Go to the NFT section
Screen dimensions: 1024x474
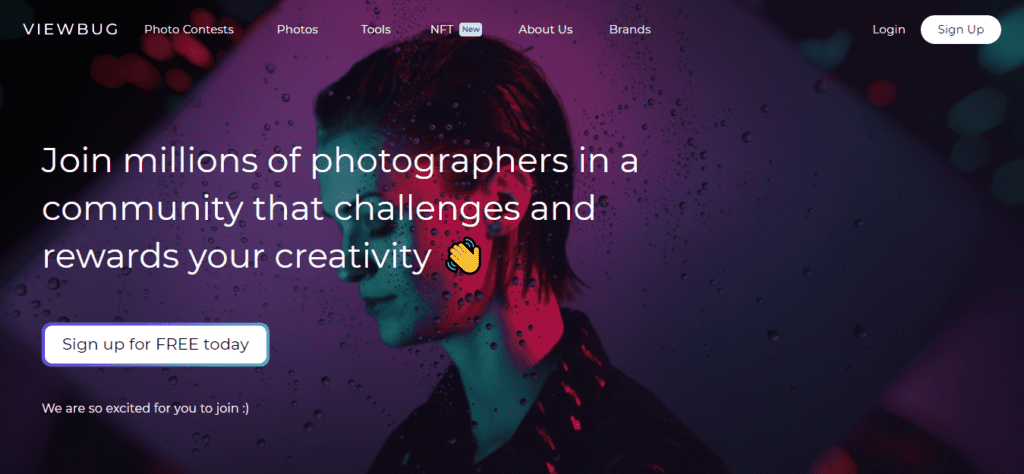(x=441, y=29)
